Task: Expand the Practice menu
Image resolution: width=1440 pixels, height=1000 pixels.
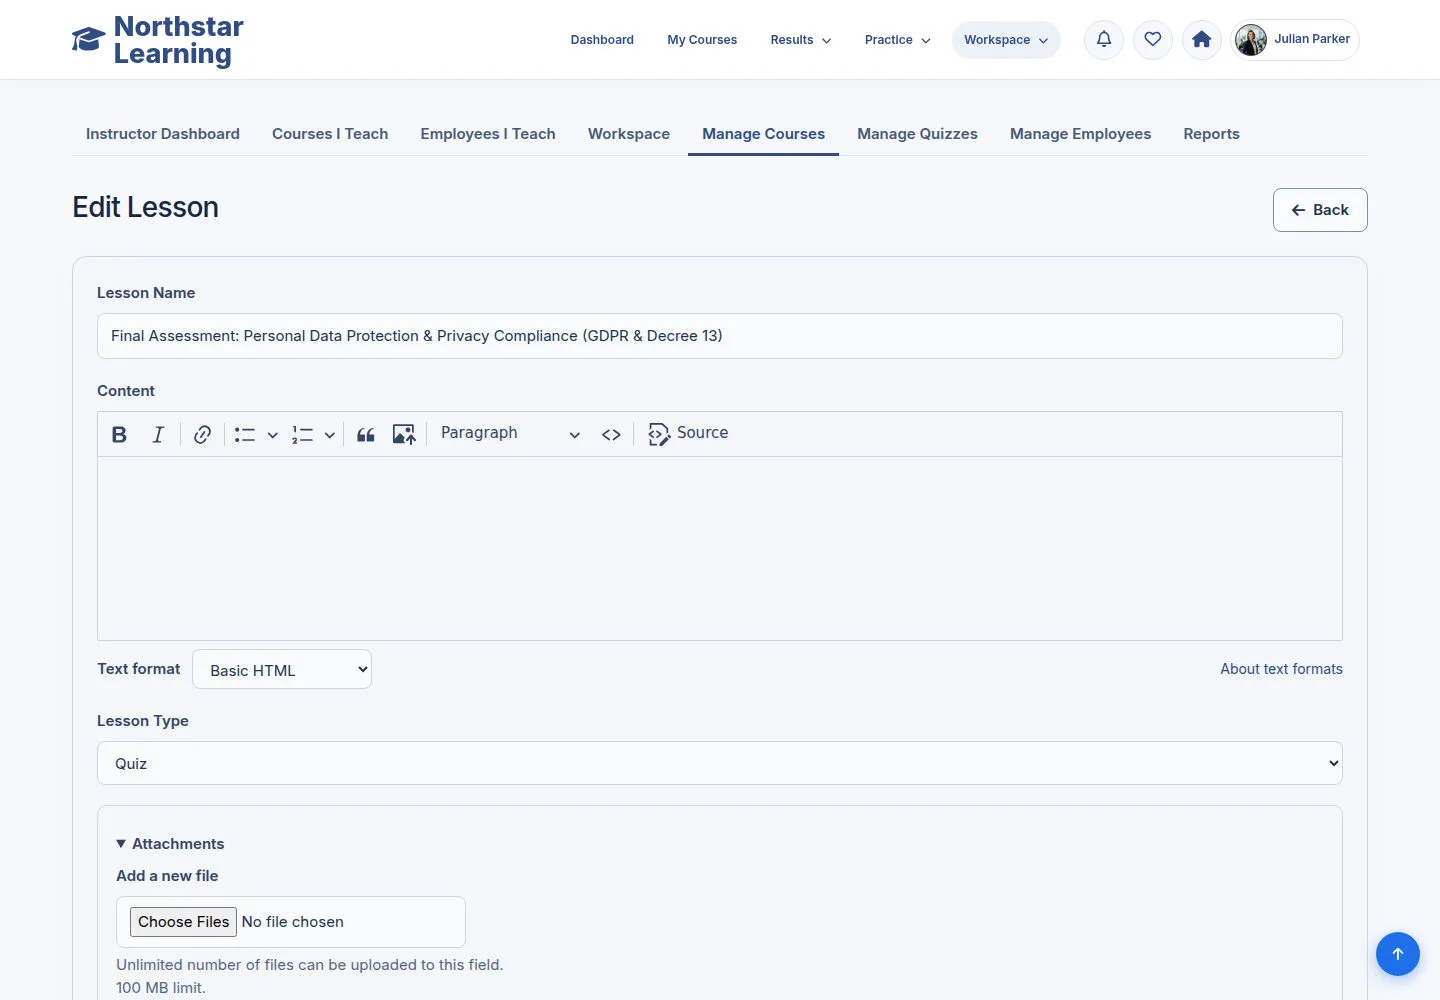Action: (x=898, y=40)
